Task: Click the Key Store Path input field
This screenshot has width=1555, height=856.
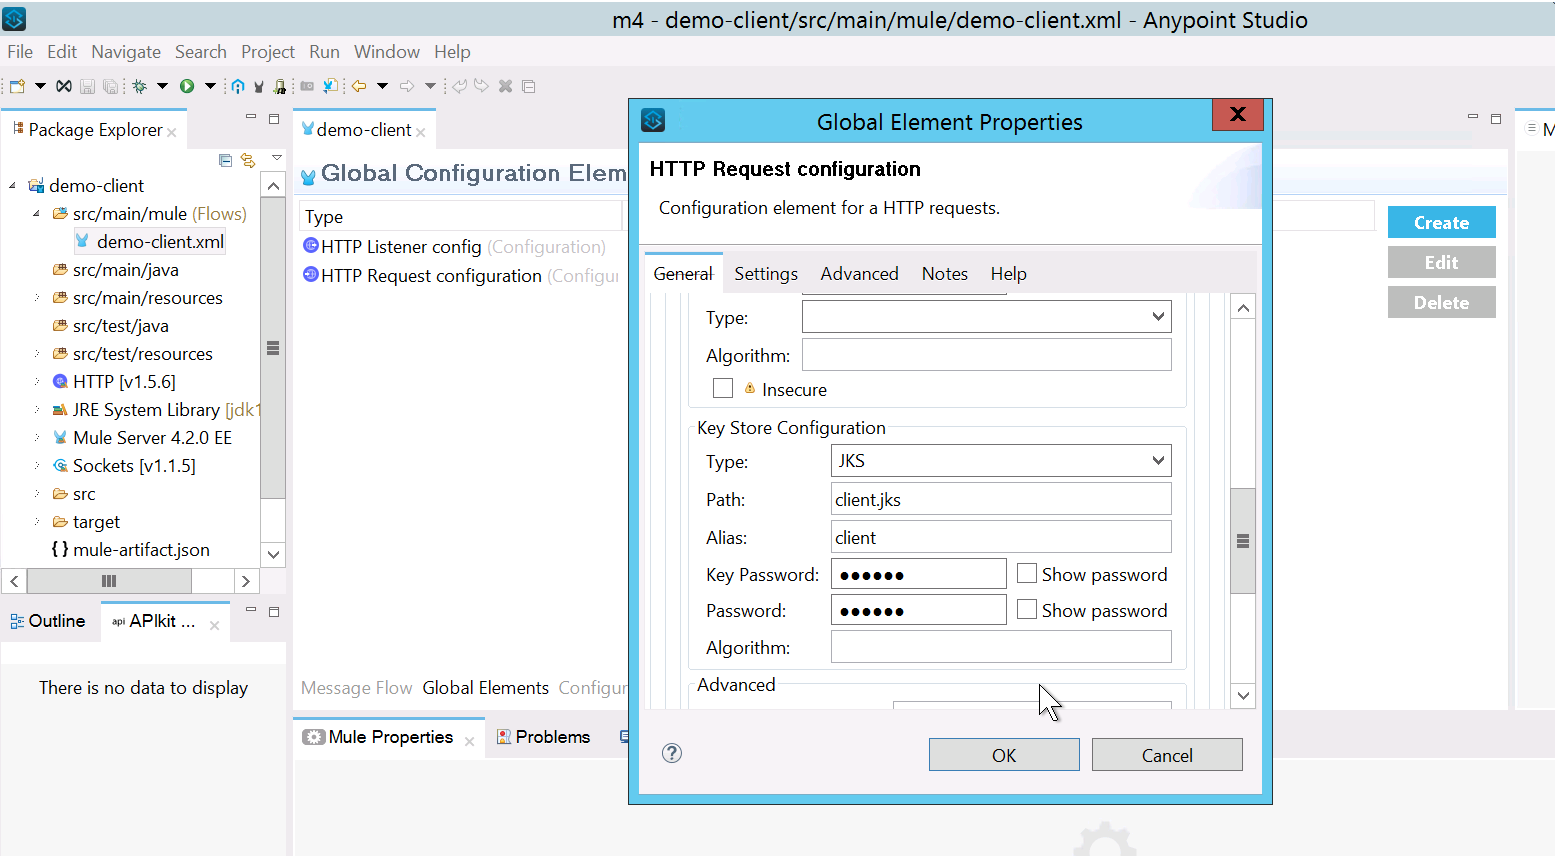Action: pyautogui.click(x=1001, y=499)
